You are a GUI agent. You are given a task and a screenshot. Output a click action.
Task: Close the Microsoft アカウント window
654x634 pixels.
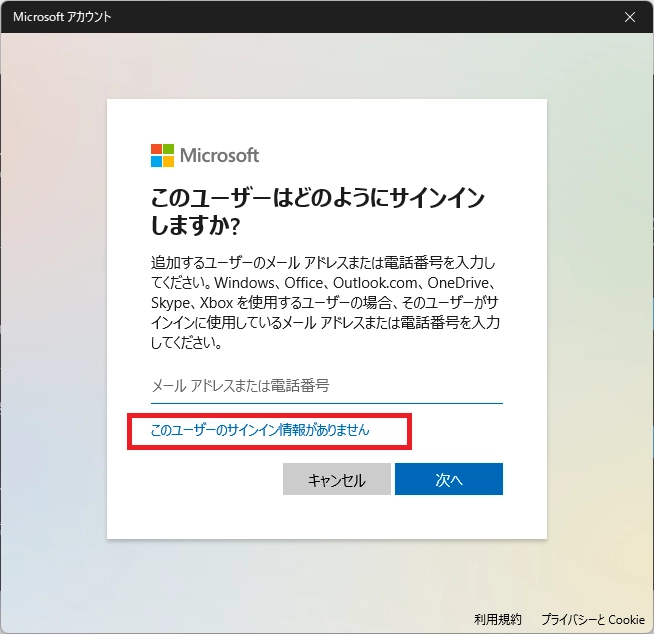tap(629, 17)
